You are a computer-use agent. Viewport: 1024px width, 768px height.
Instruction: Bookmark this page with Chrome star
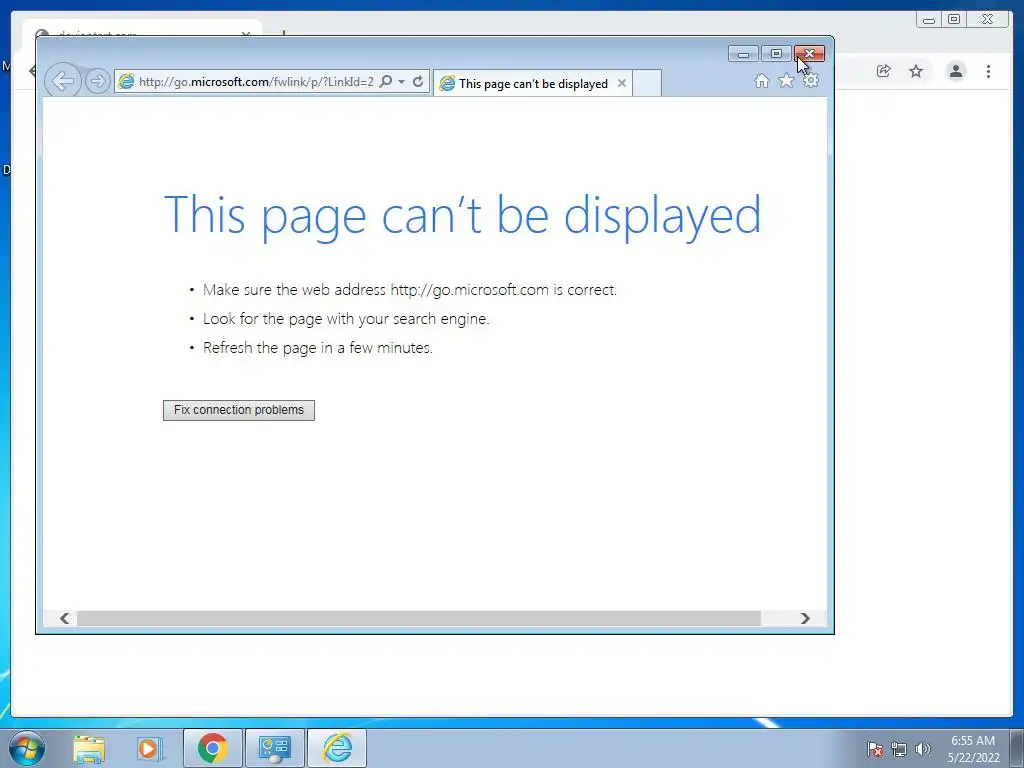[x=916, y=71]
